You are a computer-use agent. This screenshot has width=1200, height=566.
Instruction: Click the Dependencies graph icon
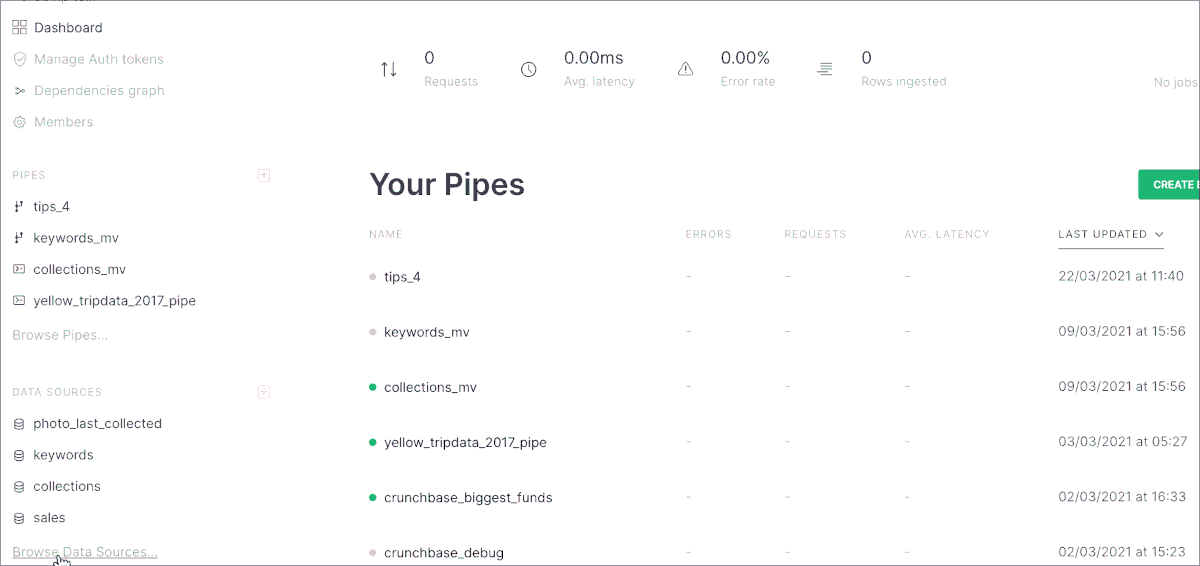(19, 91)
